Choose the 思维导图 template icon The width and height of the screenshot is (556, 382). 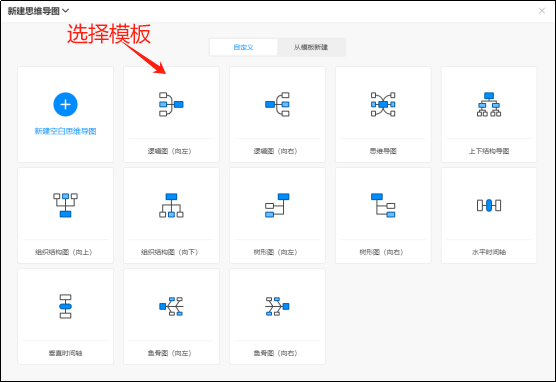(x=383, y=104)
